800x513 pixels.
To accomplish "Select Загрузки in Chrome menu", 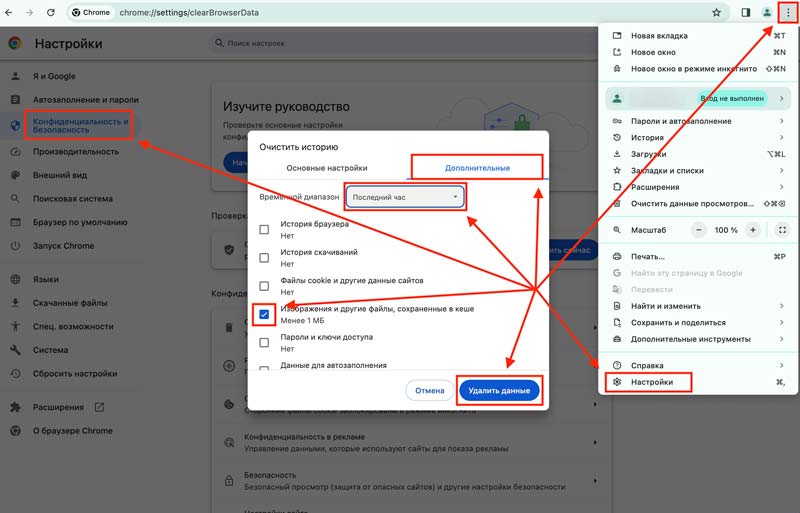I will coord(698,154).
